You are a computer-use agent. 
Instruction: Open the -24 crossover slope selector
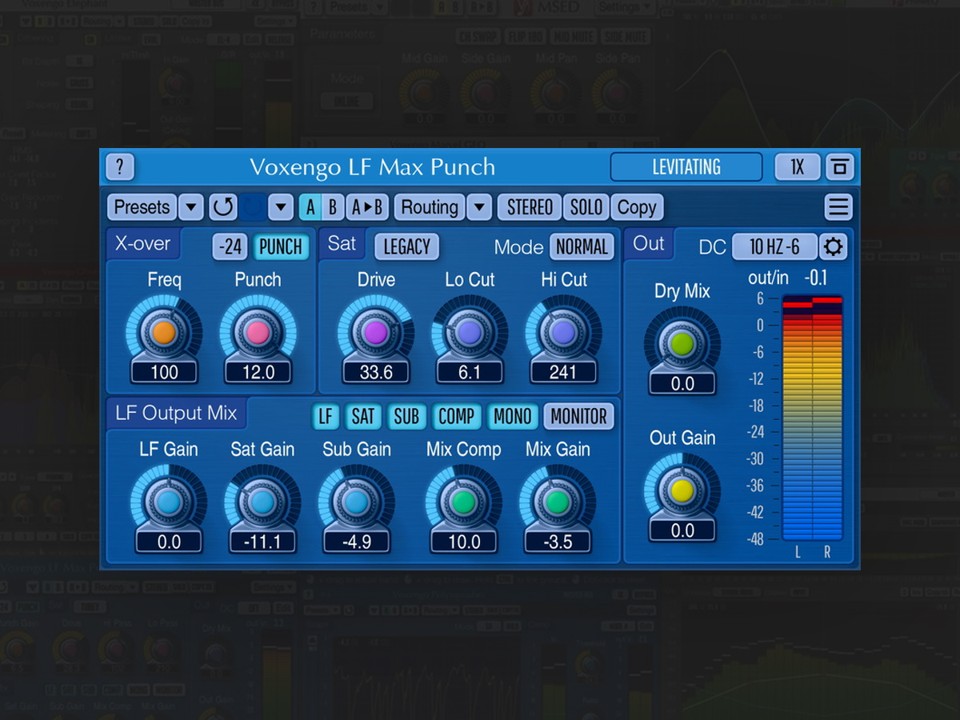[x=230, y=247]
